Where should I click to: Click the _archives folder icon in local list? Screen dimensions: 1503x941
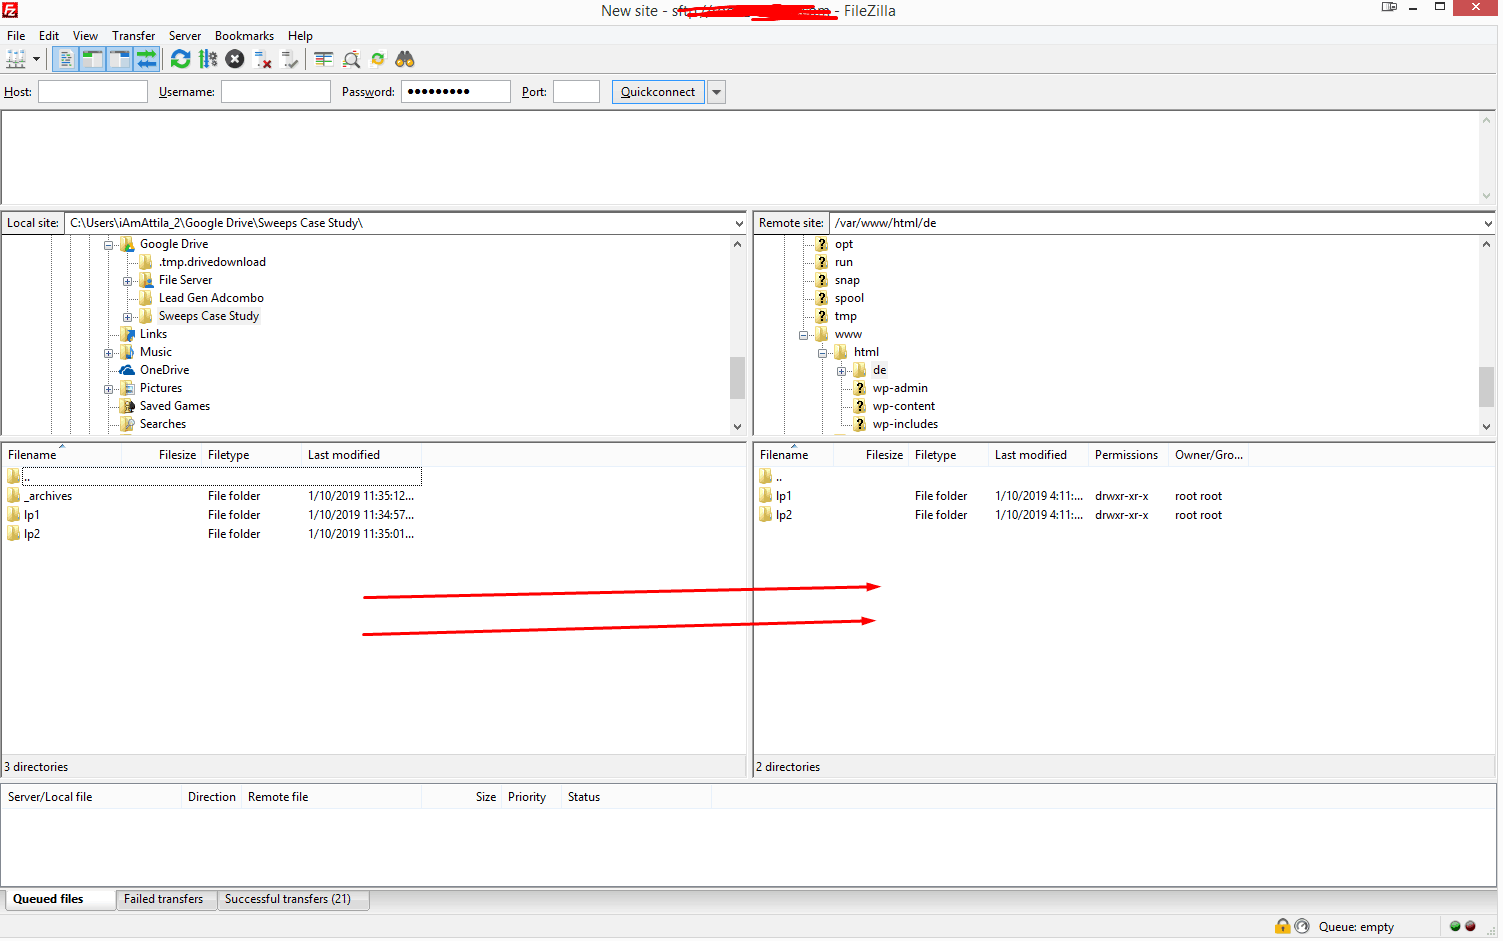coord(14,495)
